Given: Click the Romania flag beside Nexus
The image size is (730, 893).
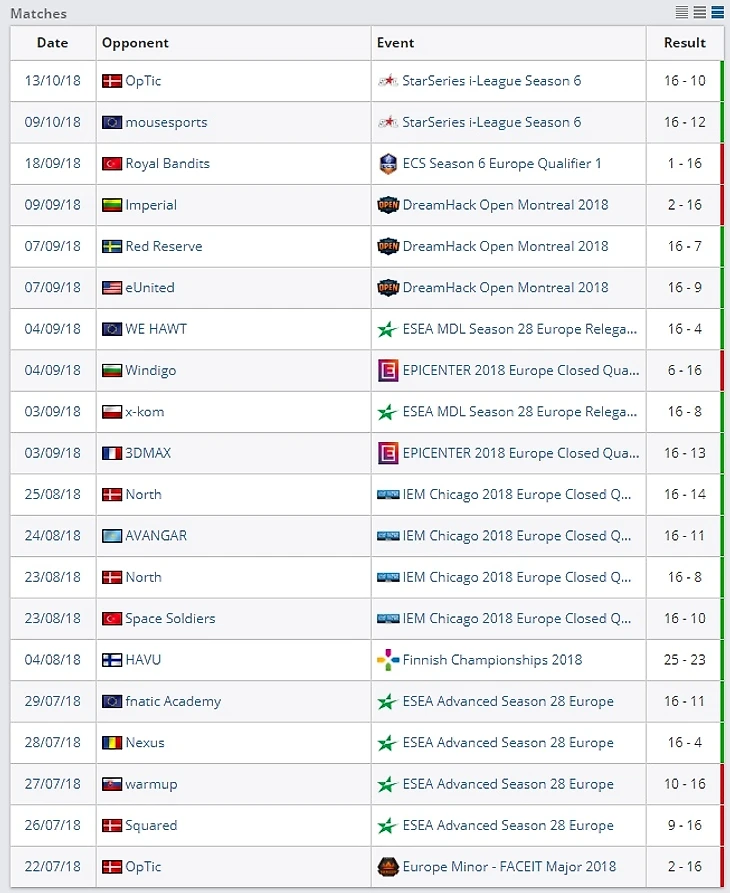Looking at the screenshot, I should 112,743.
